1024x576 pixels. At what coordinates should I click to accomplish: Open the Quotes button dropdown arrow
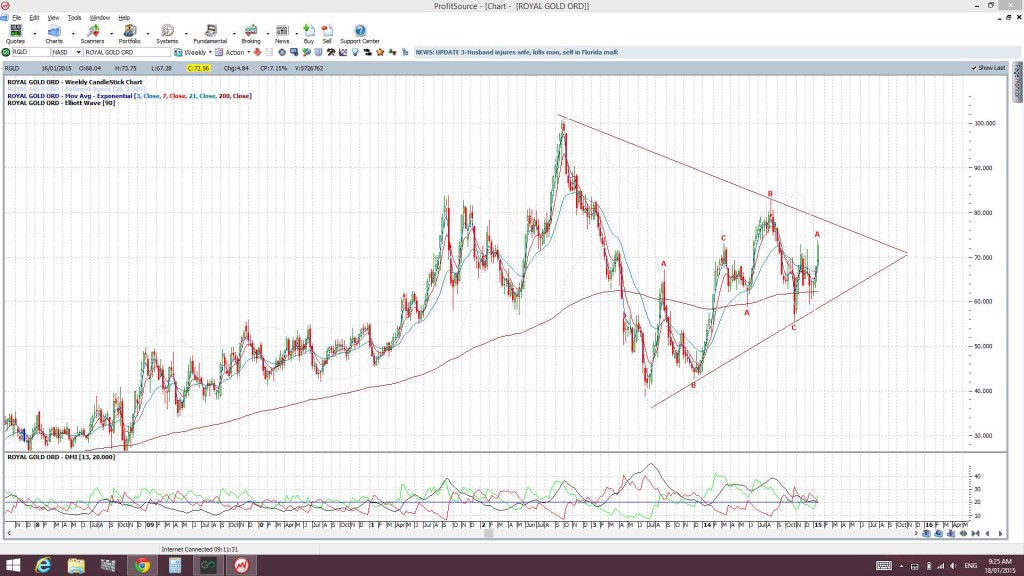coord(35,33)
